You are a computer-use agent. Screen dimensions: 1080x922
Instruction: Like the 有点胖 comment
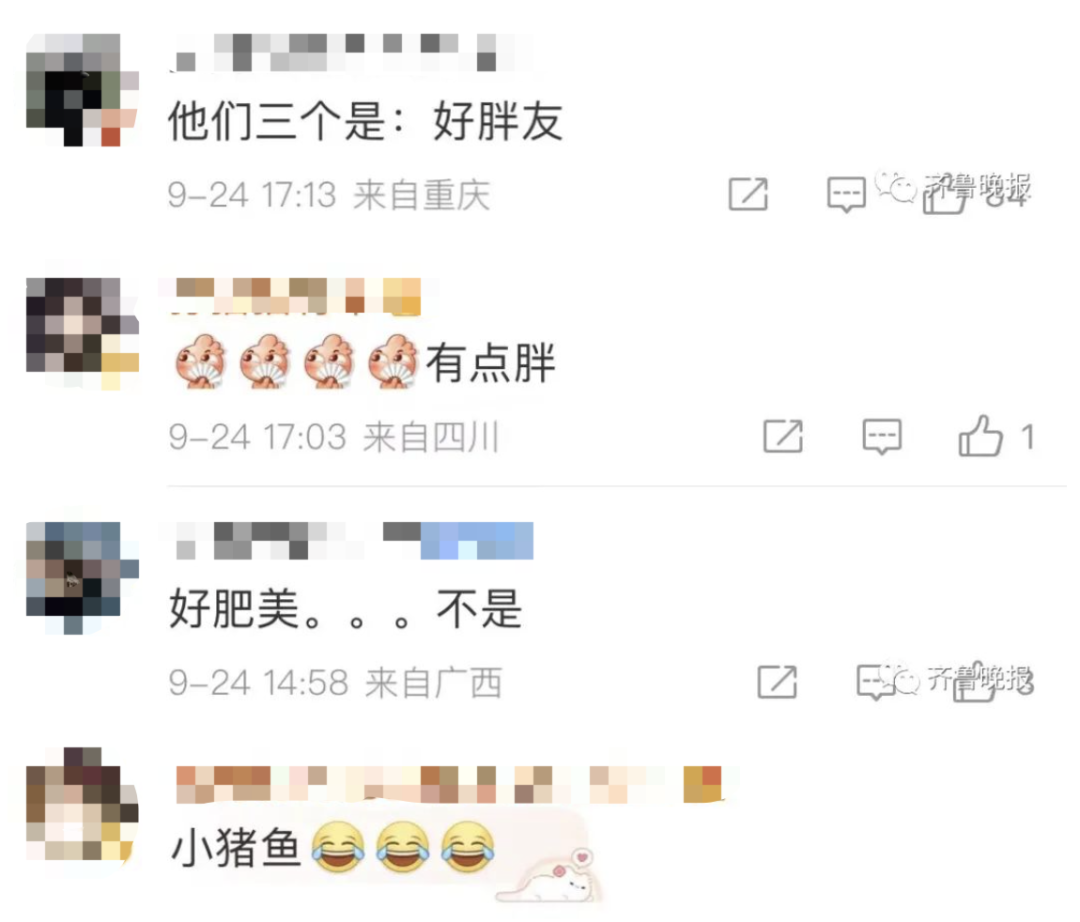[x=980, y=436]
